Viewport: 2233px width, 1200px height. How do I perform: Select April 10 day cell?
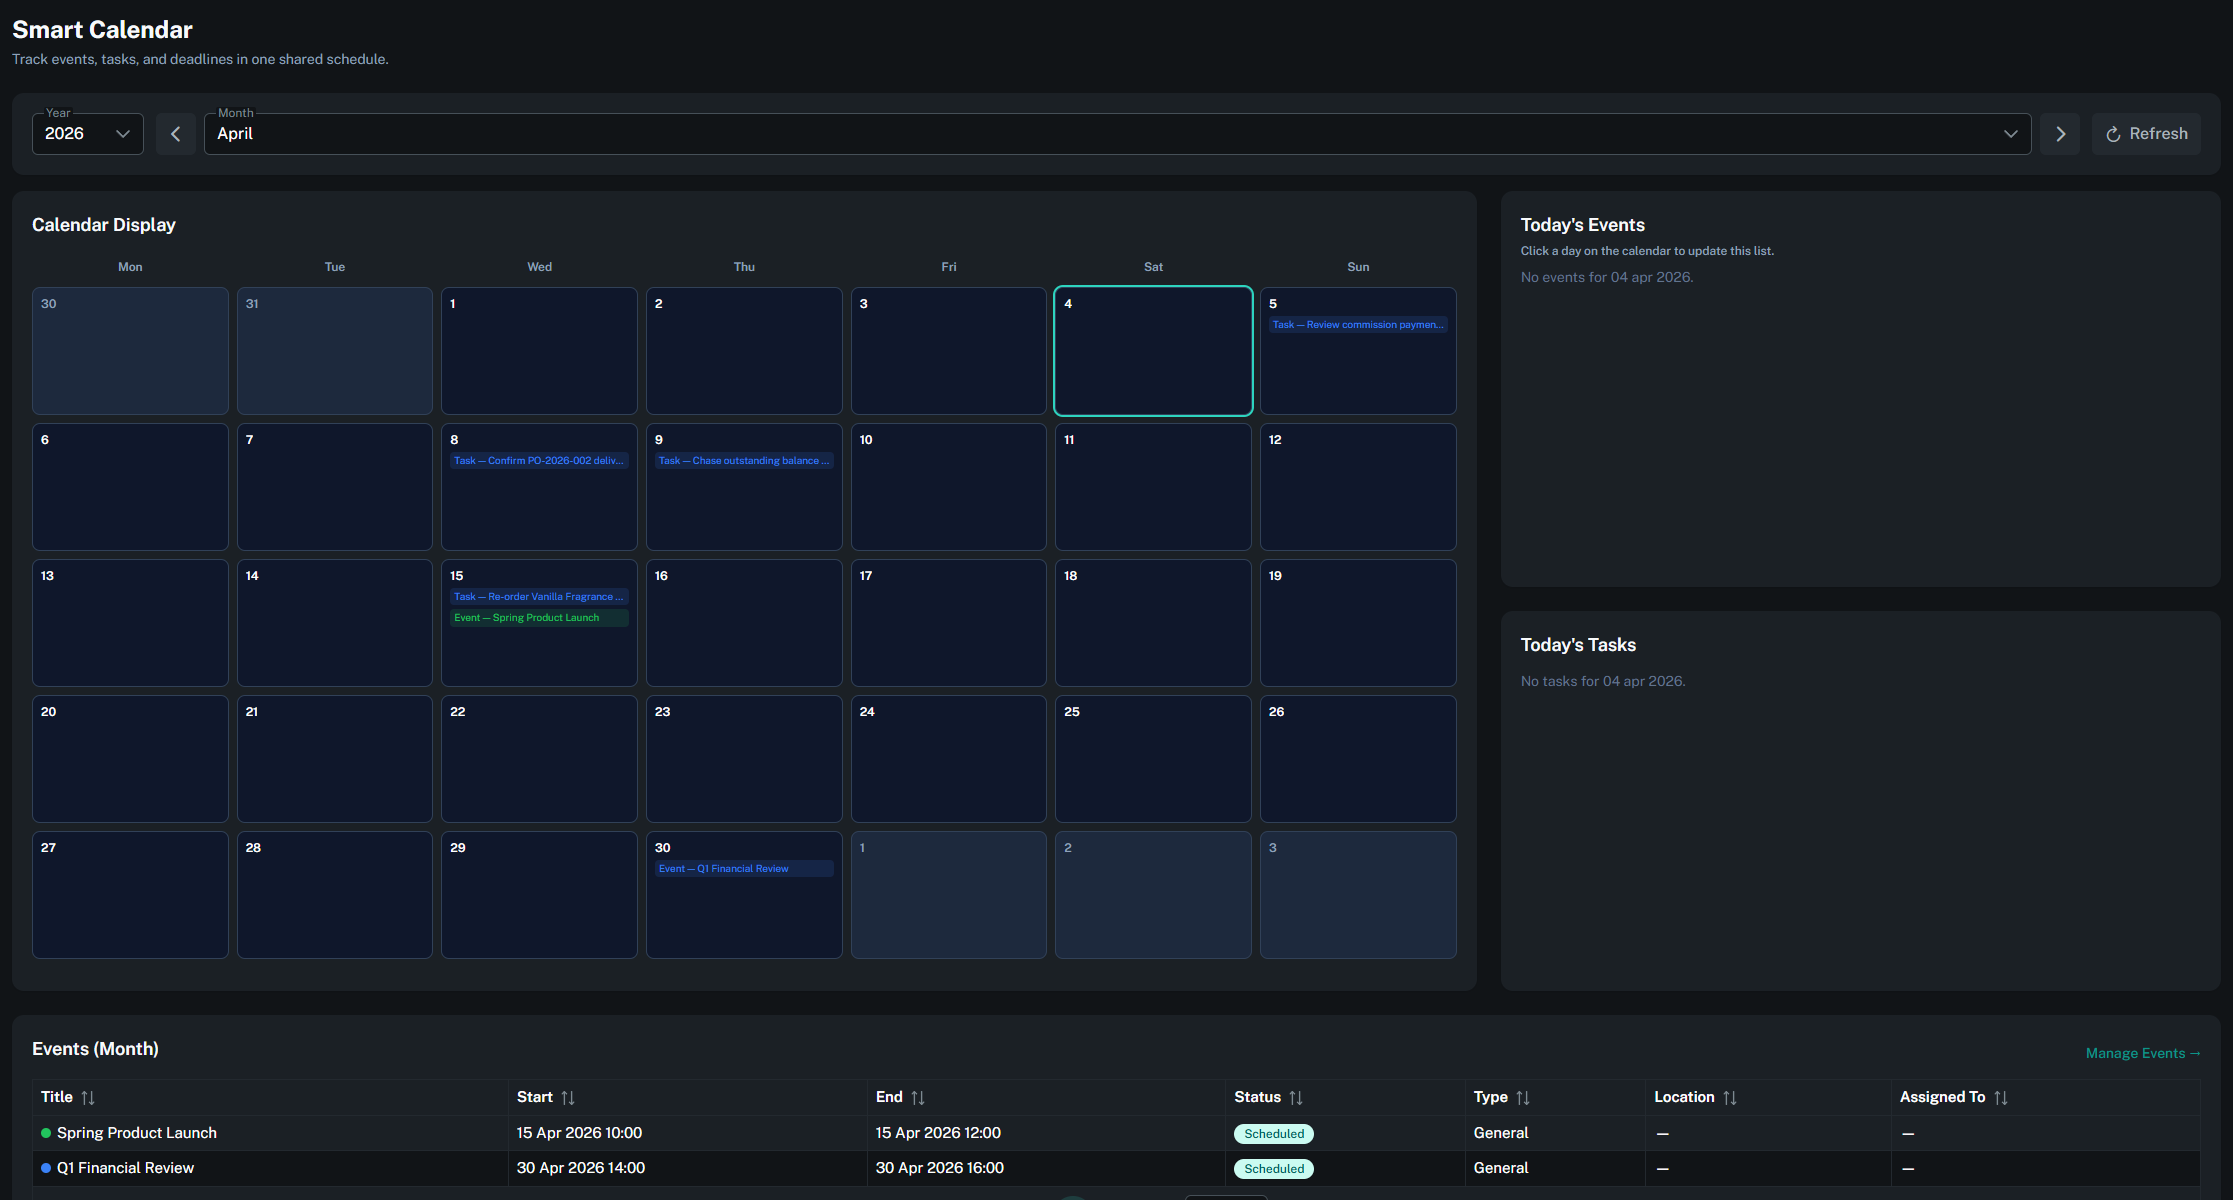948,487
